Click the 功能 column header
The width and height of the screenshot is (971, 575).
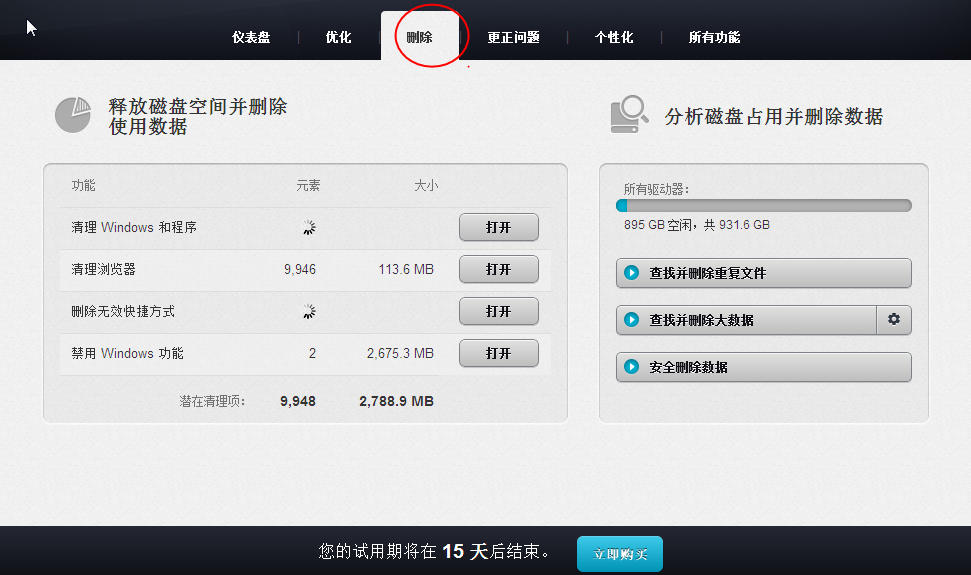[x=84, y=185]
